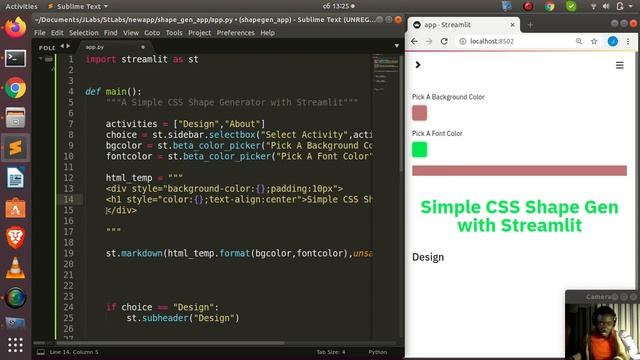Image resolution: width=640 pixels, height=360 pixels.
Task: Click the Camera window preview
Action: point(602,331)
